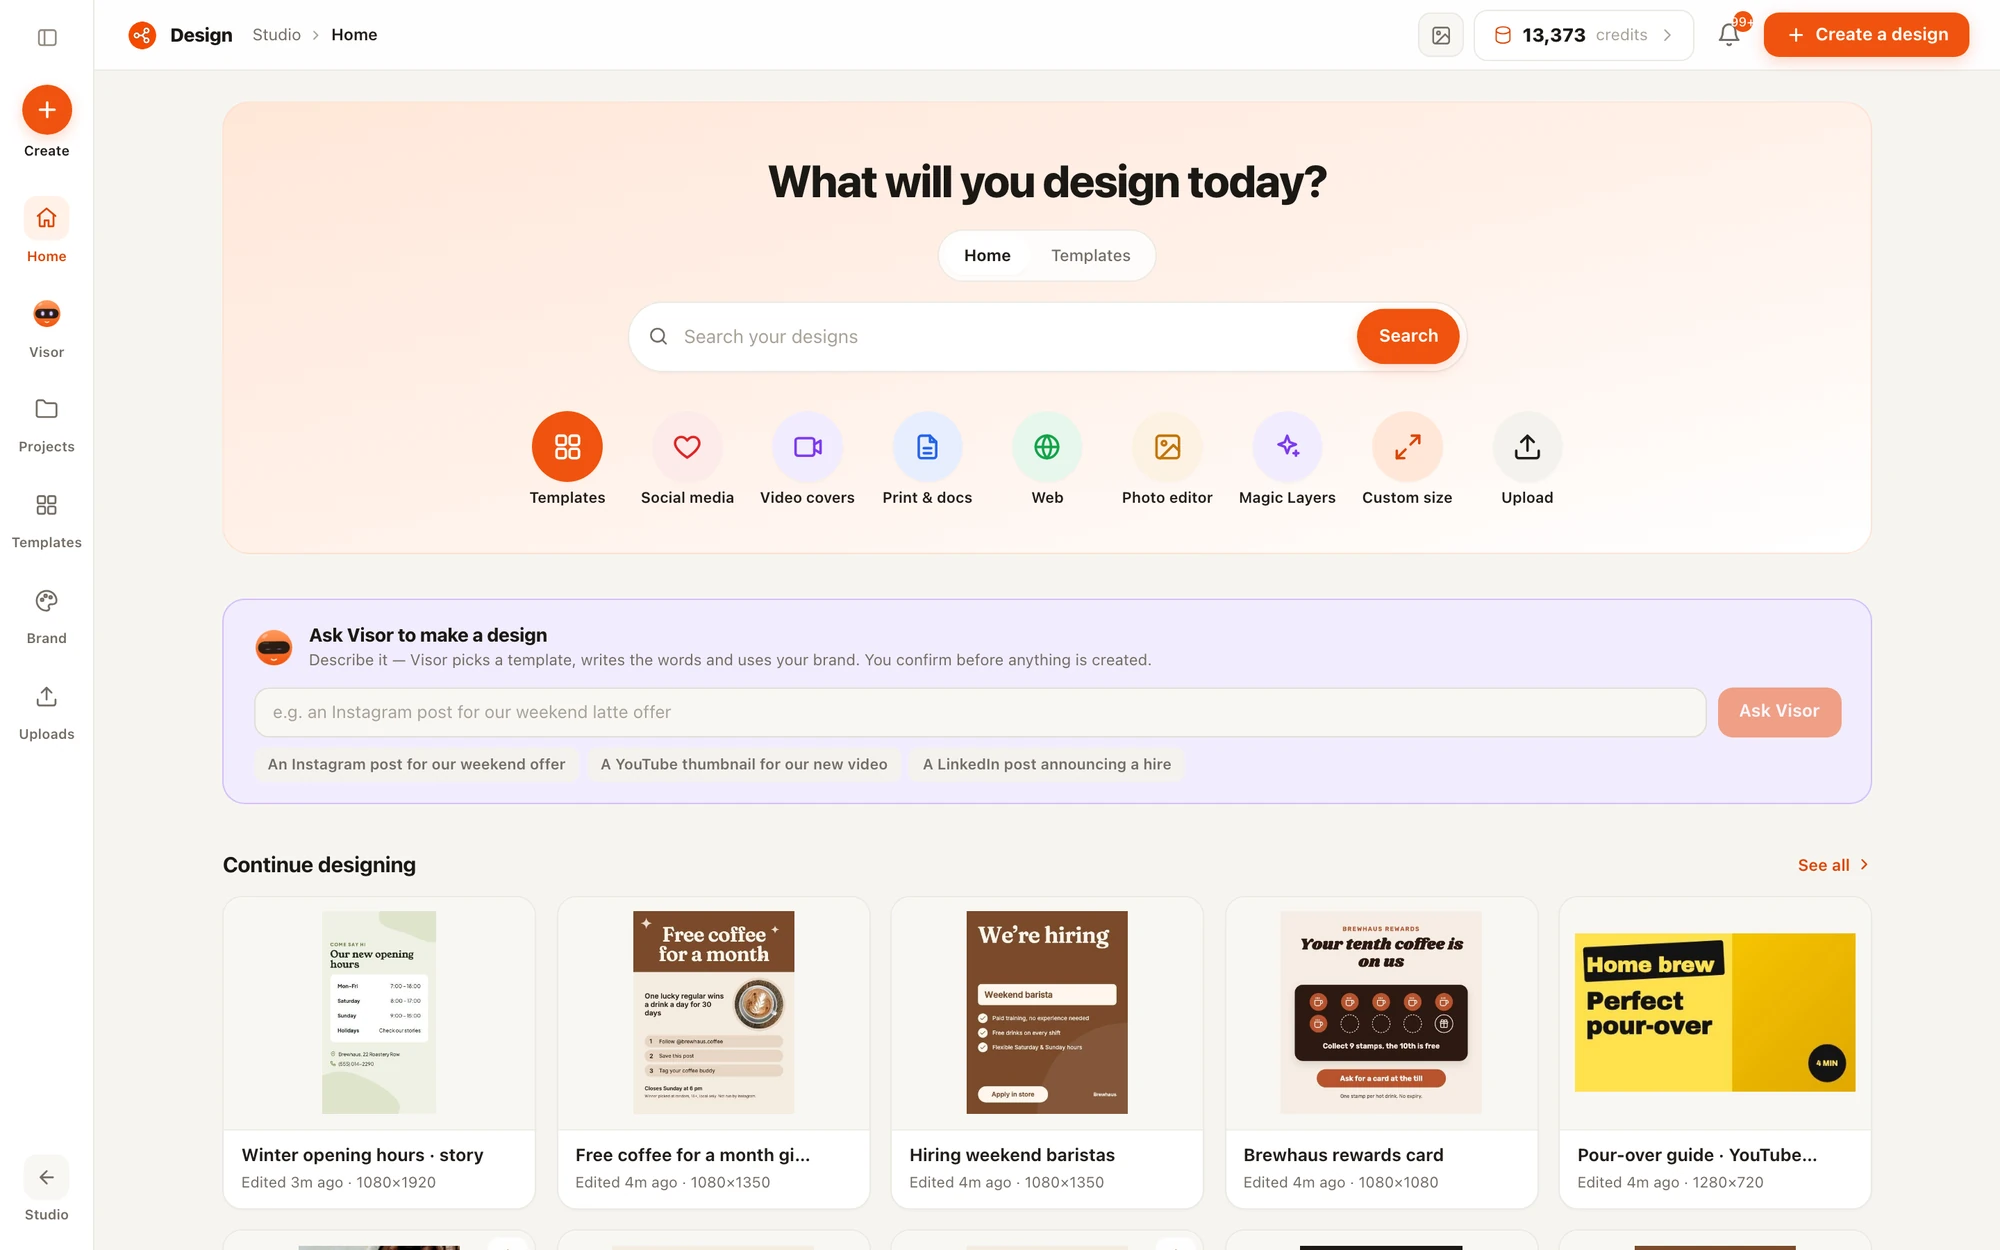Image resolution: width=2000 pixels, height=1250 pixels.
Task: Go back to Studio via arrow
Action: click(x=47, y=1177)
